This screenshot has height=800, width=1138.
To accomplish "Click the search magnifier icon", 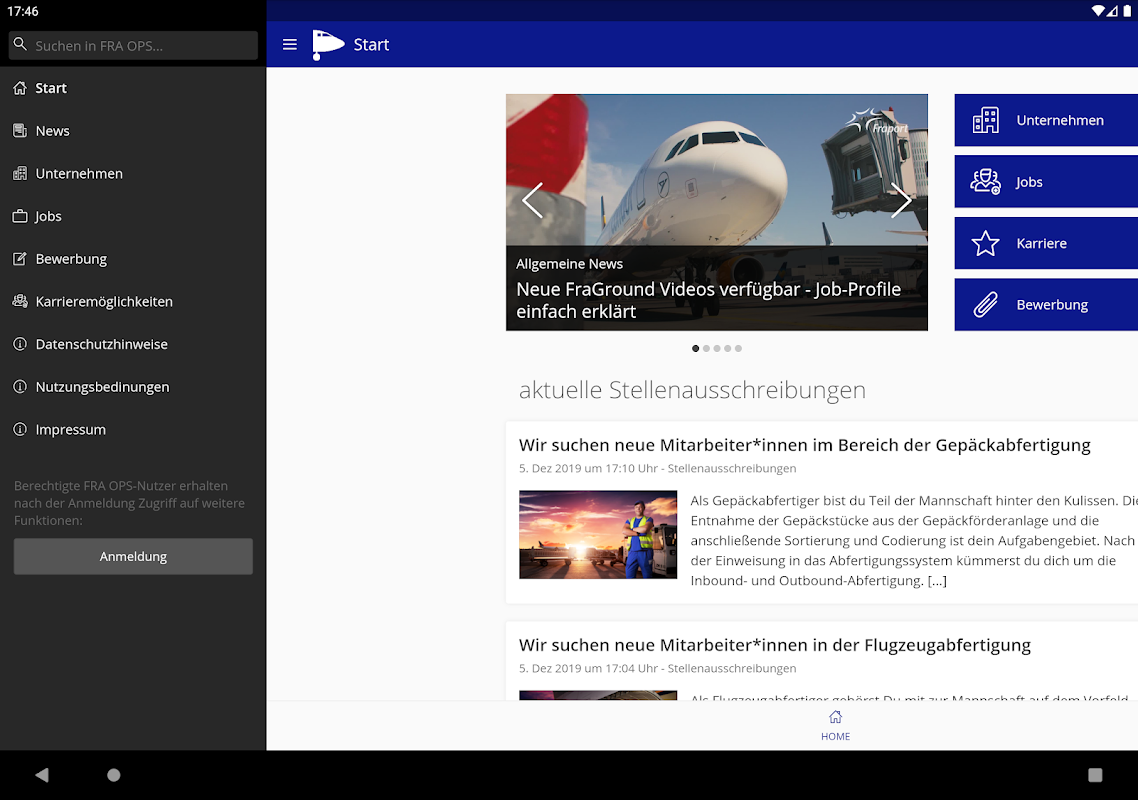I will pyautogui.click(x=20, y=44).
